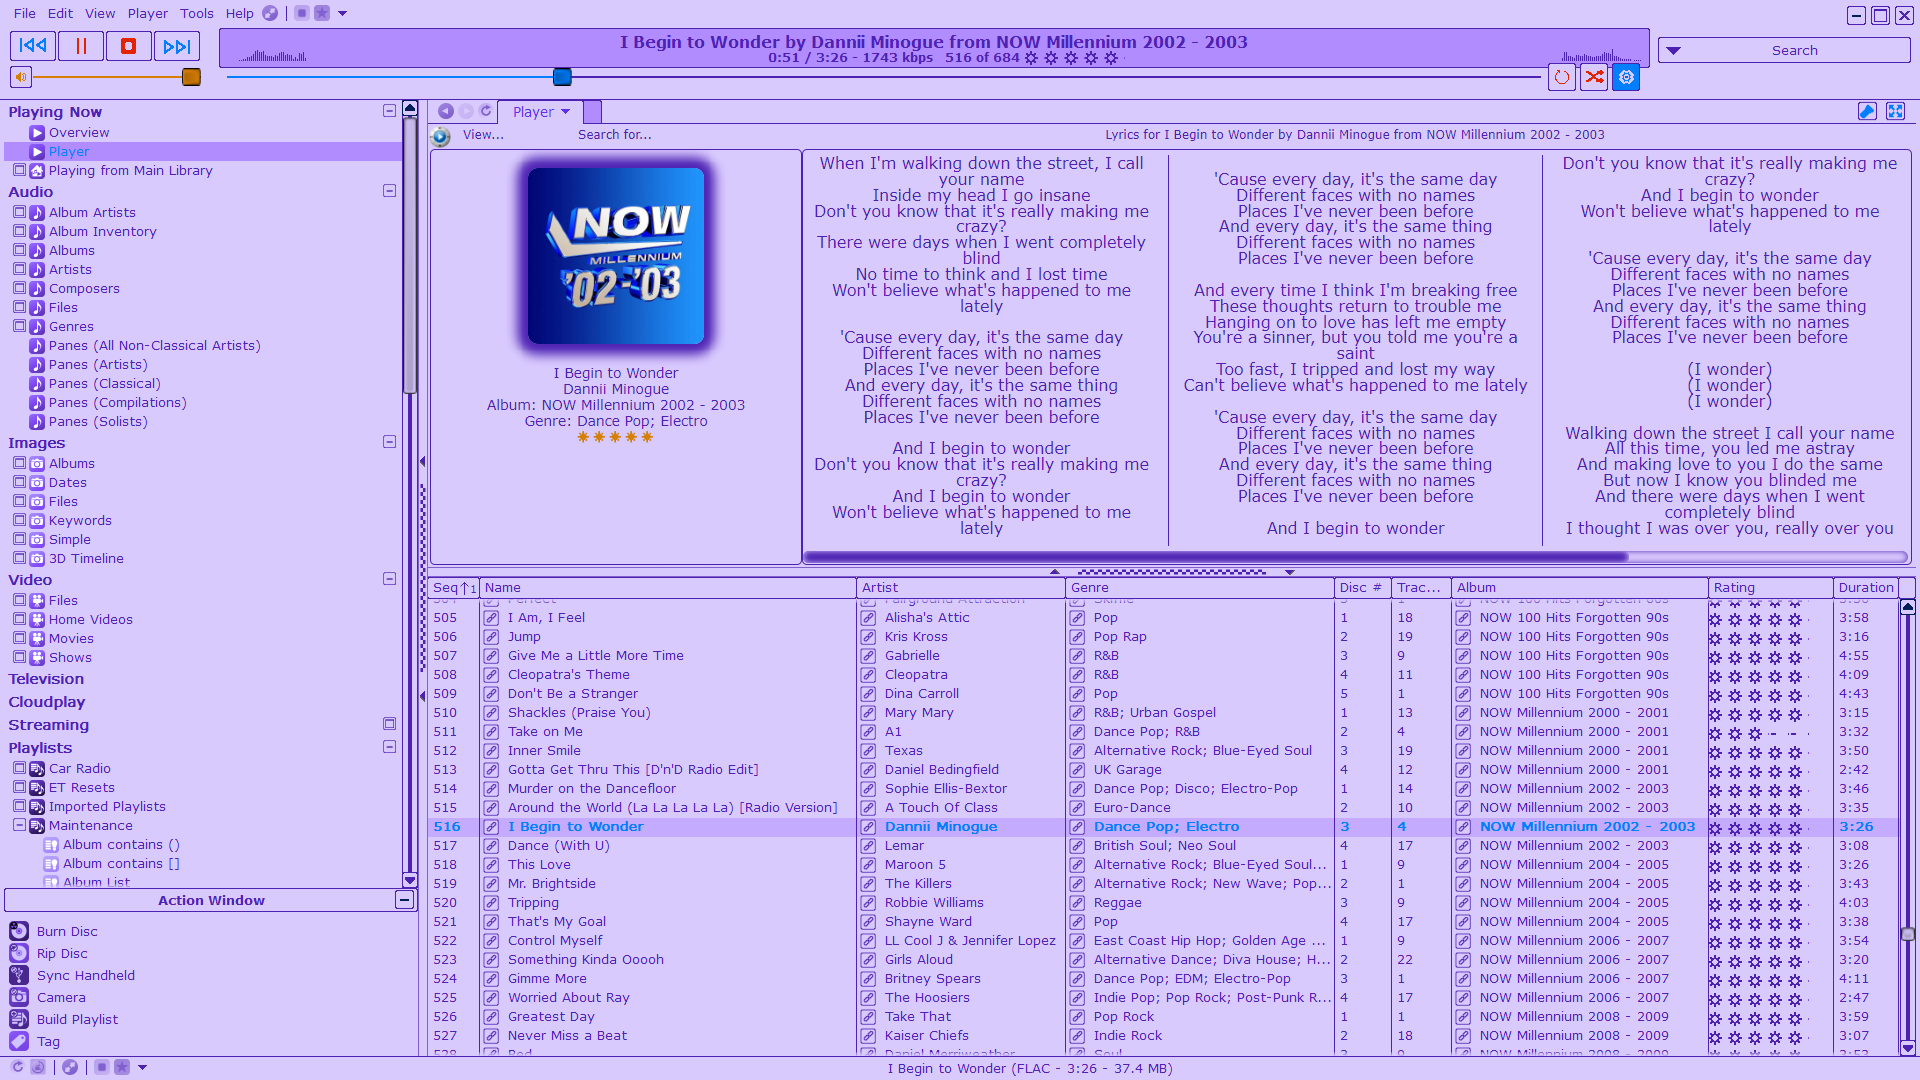Click the globe icon in the status bar
Image resolution: width=1920 pixels, height=1080 pixels.
[70, 1067]
